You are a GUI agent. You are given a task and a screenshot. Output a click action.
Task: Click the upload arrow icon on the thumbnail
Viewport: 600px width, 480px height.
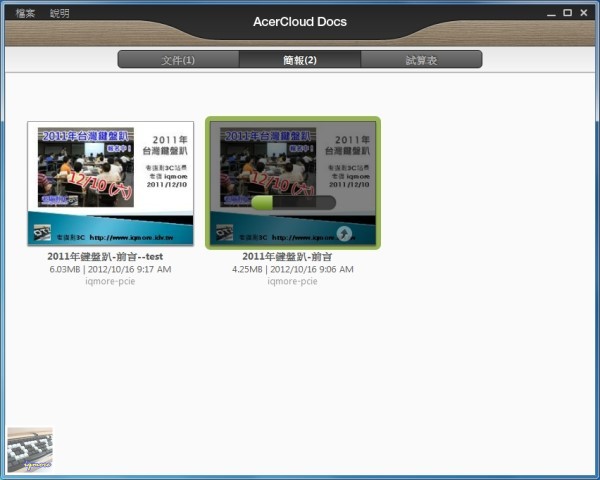[344, 233]
